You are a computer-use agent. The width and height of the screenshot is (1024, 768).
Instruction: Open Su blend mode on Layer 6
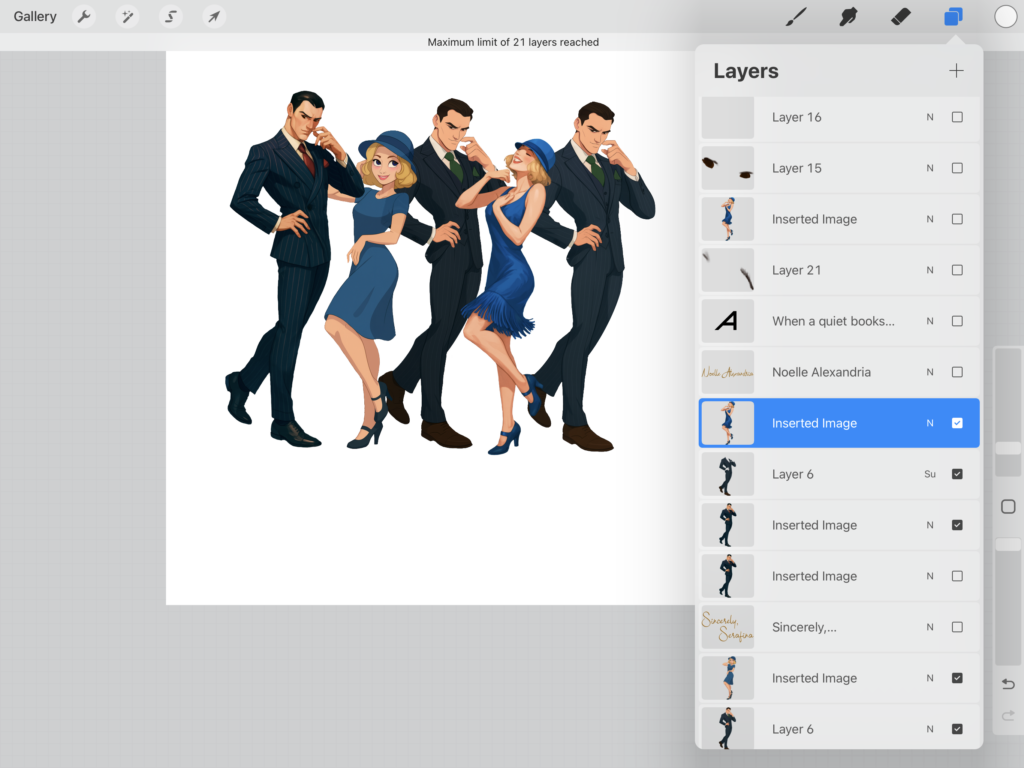[x=930, y=474]
